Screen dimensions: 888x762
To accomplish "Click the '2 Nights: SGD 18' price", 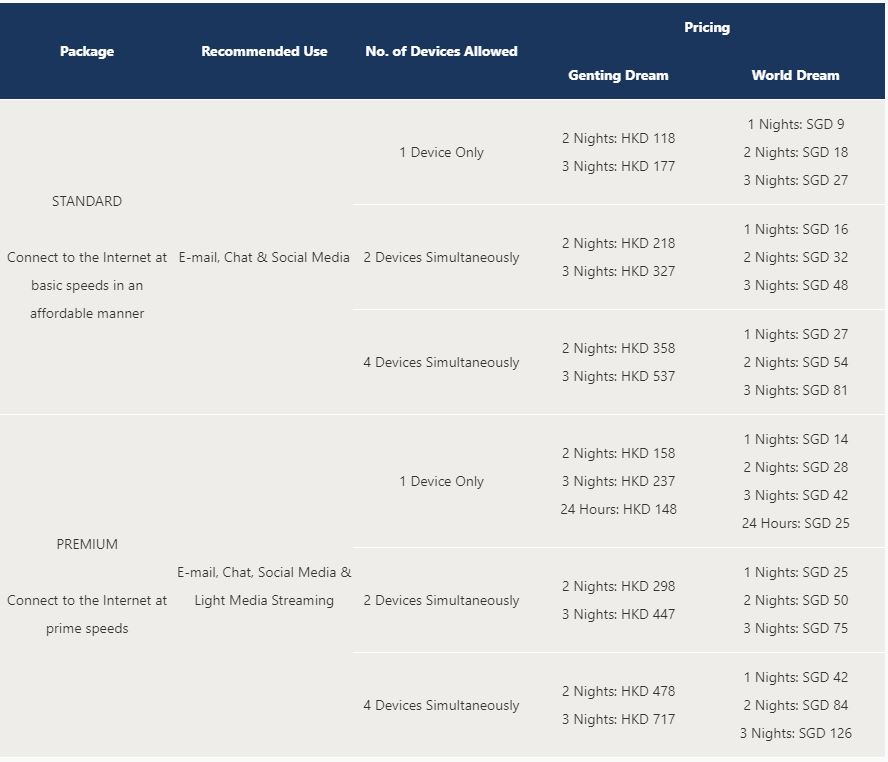I will click(x=796, y=152).
